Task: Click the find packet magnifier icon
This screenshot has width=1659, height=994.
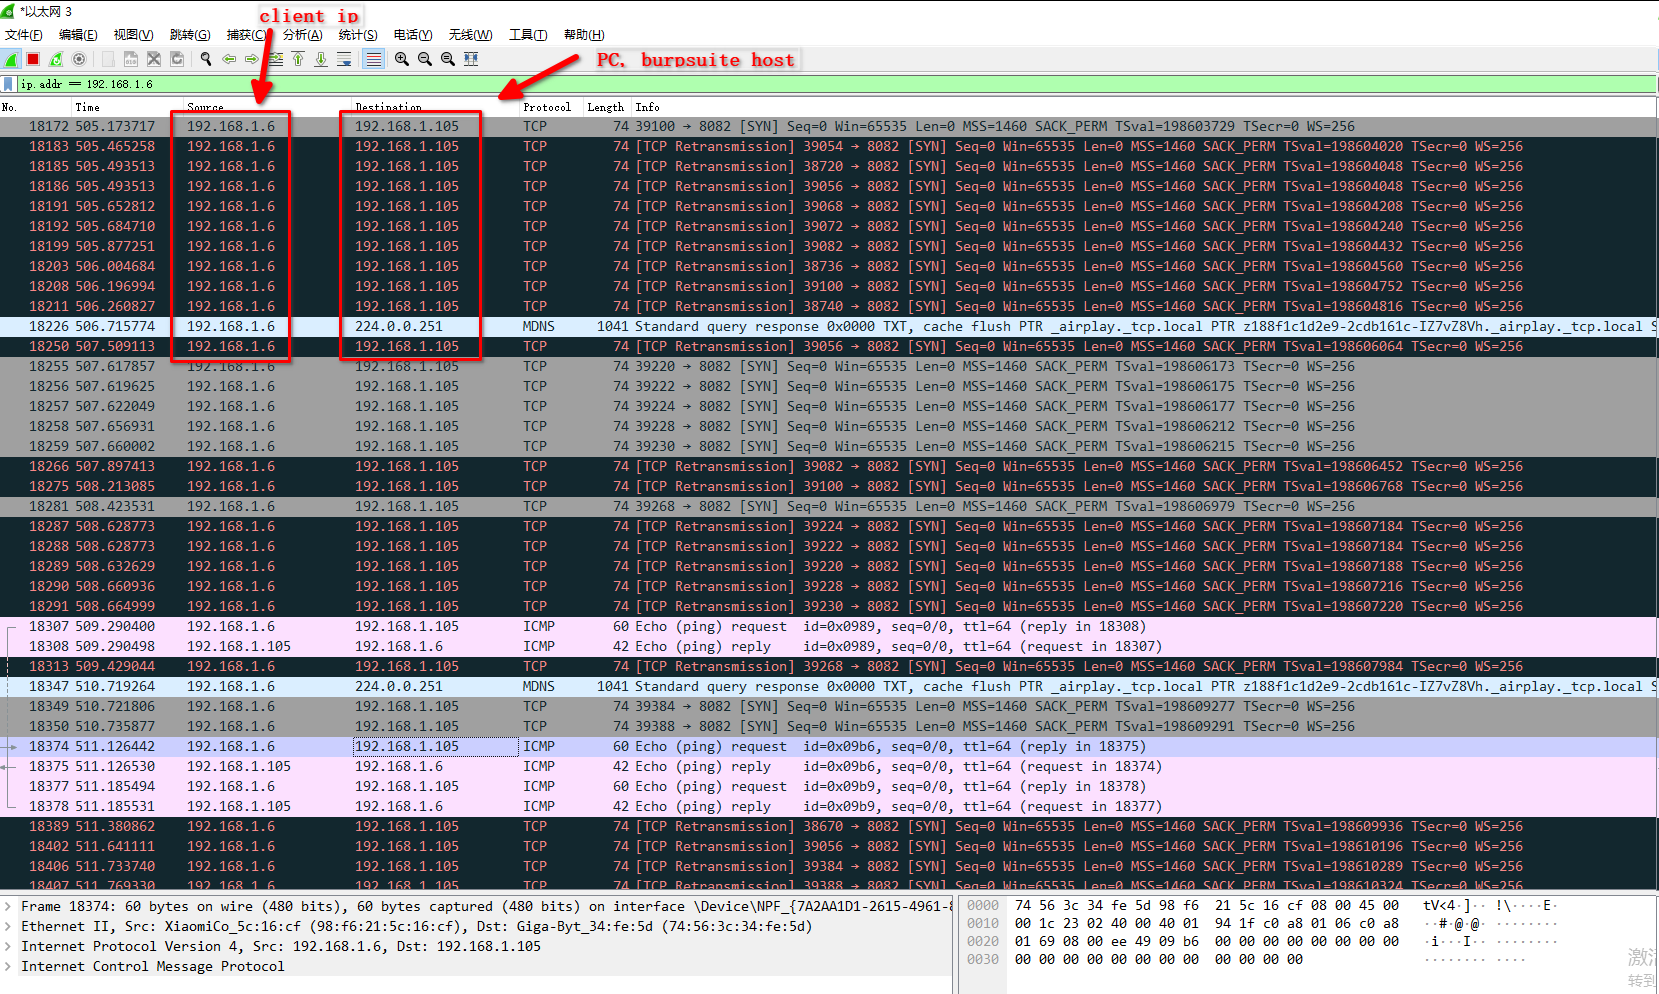Action: click(x=206, y=59)
